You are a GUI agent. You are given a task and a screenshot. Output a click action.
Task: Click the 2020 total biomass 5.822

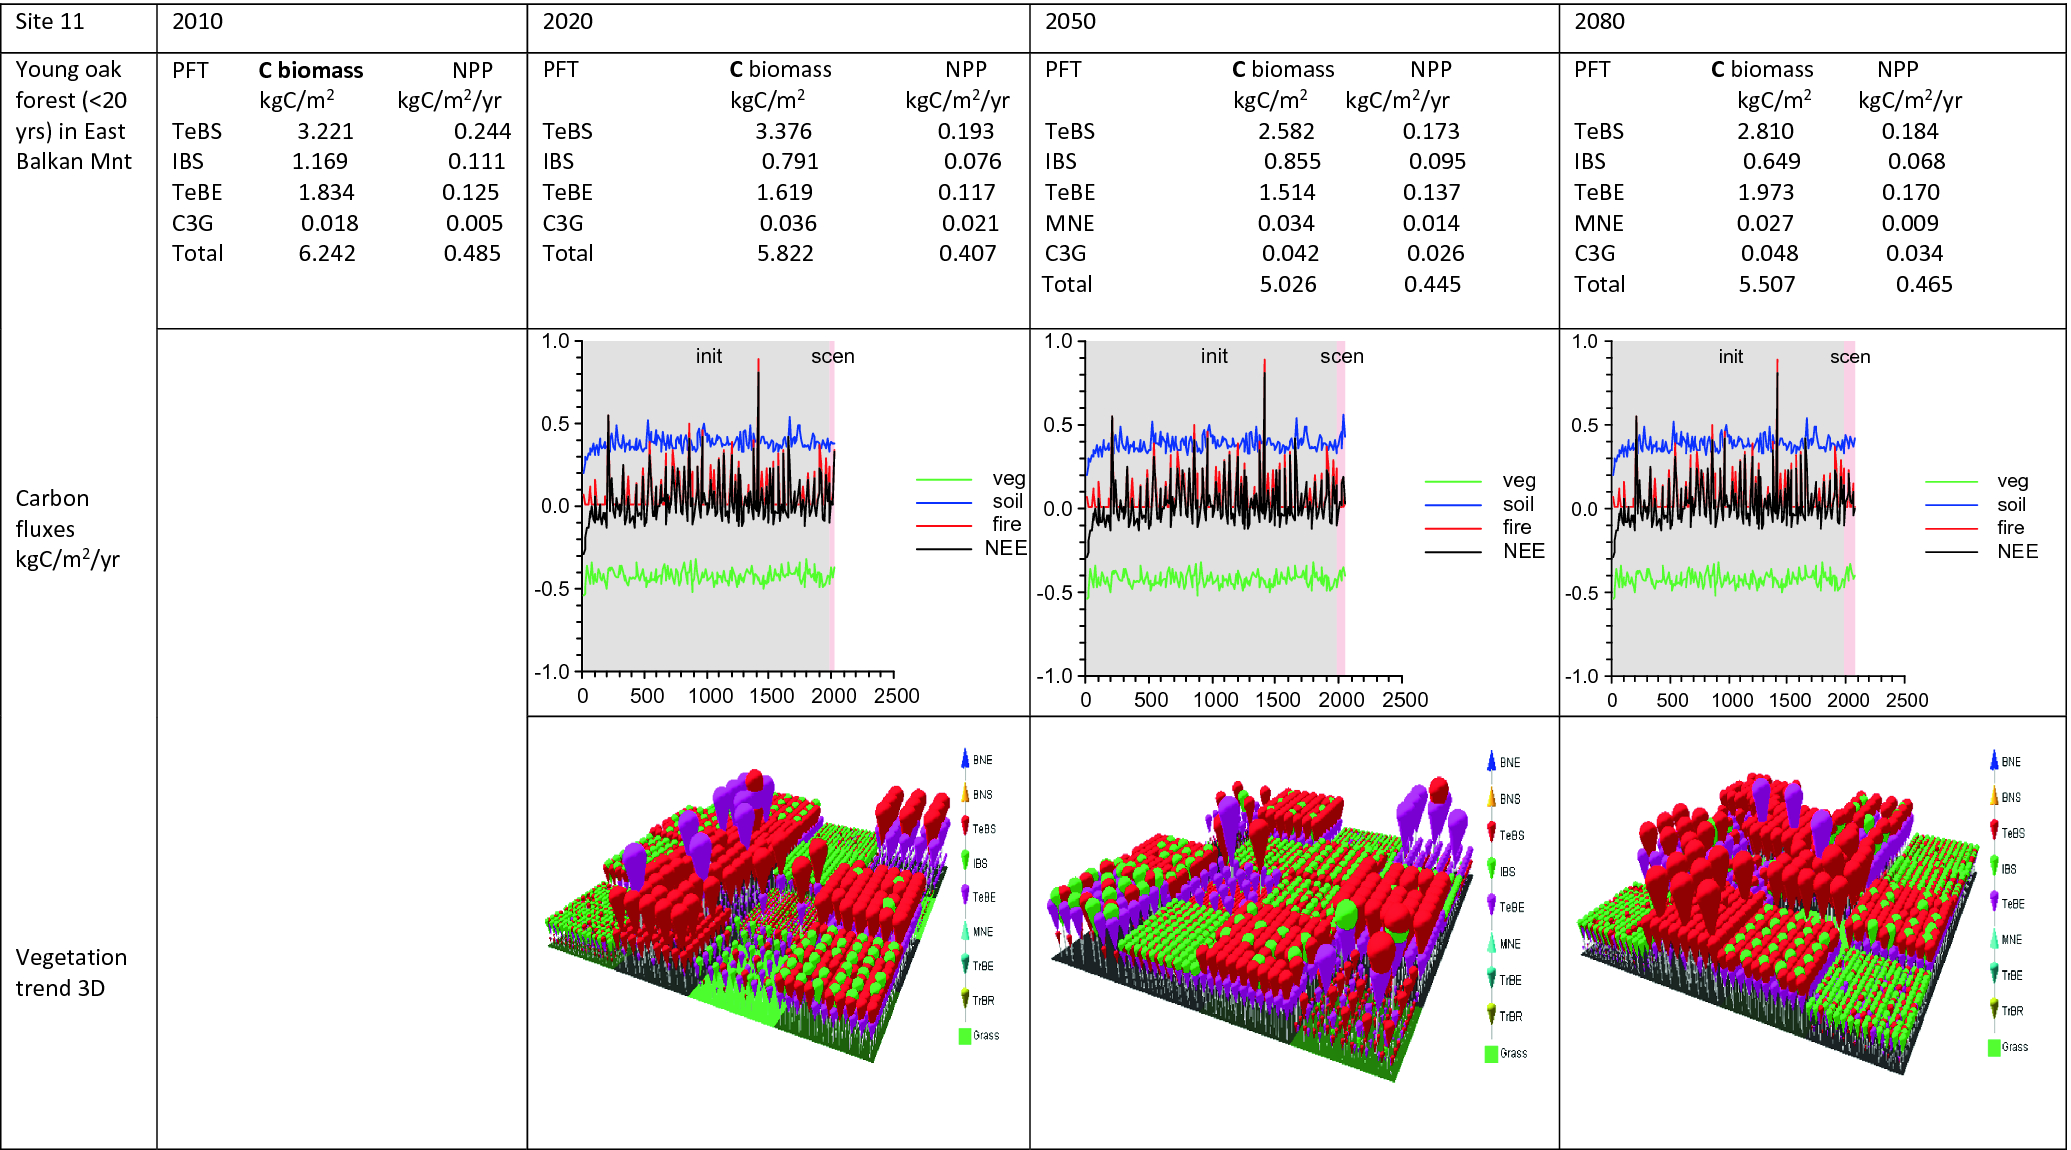[785, 253]
